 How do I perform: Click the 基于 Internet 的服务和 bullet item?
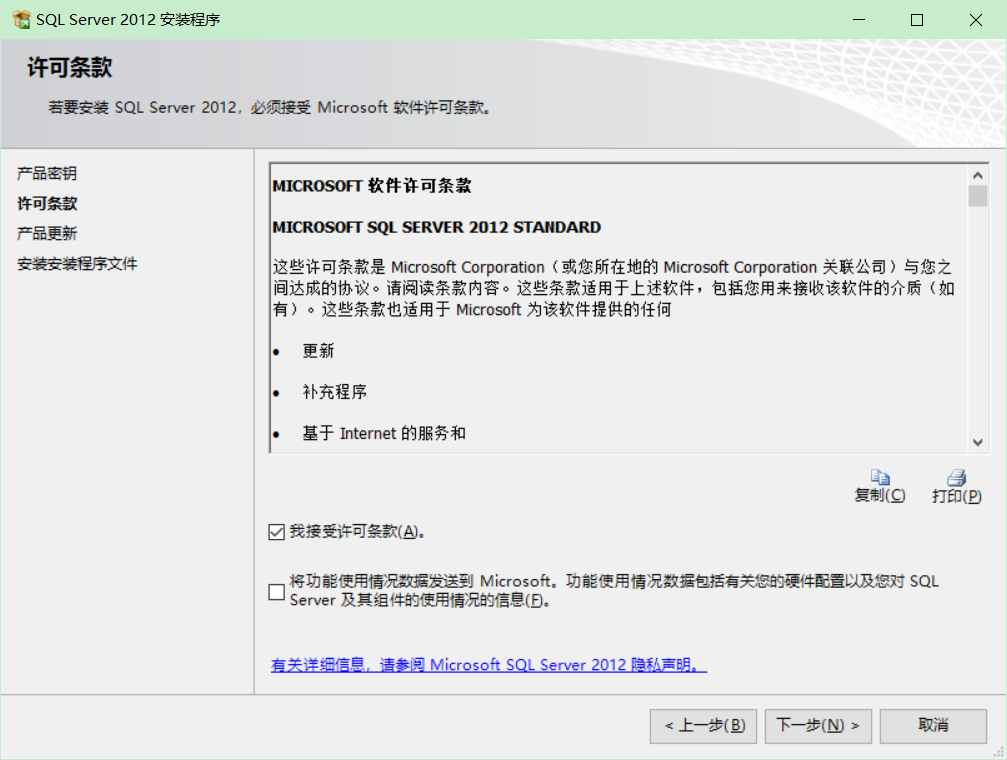[x=384, y=434]
